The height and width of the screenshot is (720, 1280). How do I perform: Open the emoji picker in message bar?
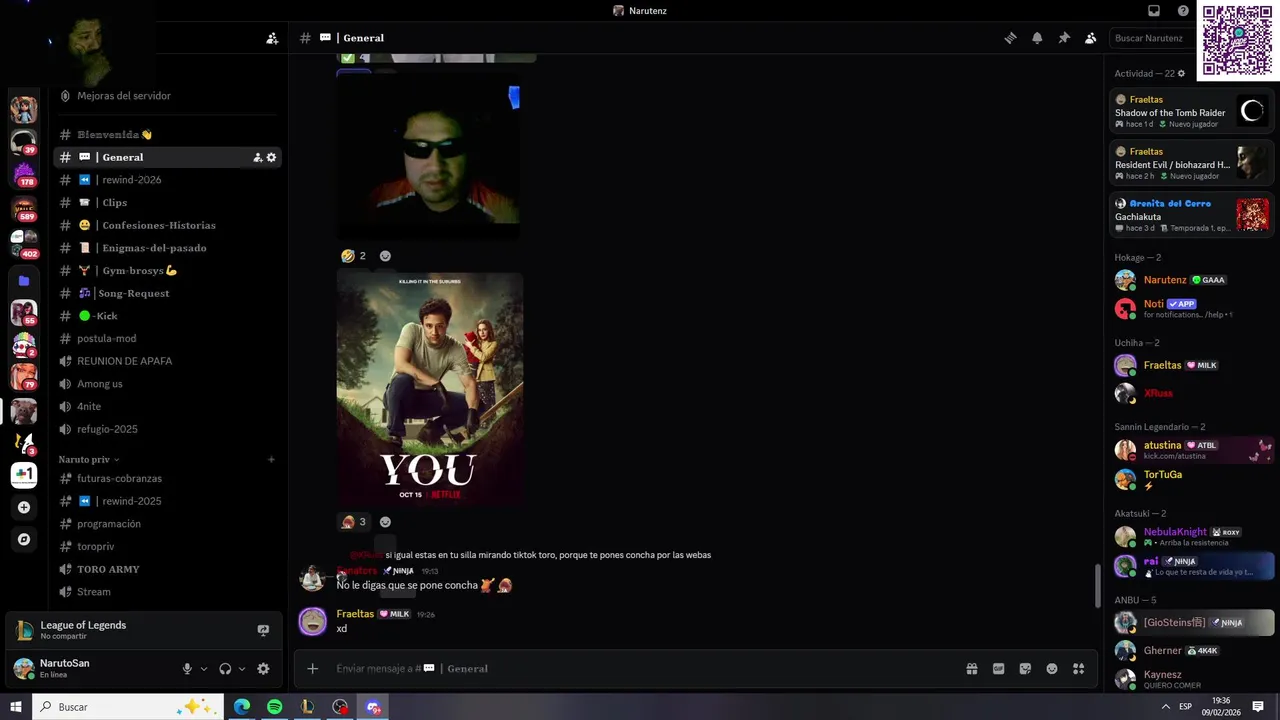1052,669
